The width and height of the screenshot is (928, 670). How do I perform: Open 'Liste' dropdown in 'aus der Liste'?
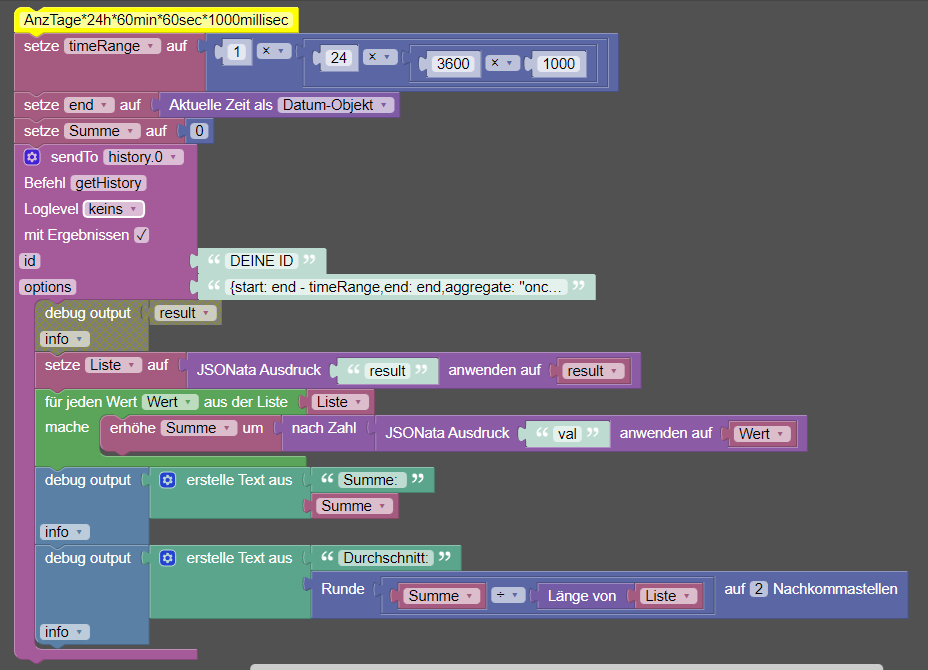coord(340,402)
